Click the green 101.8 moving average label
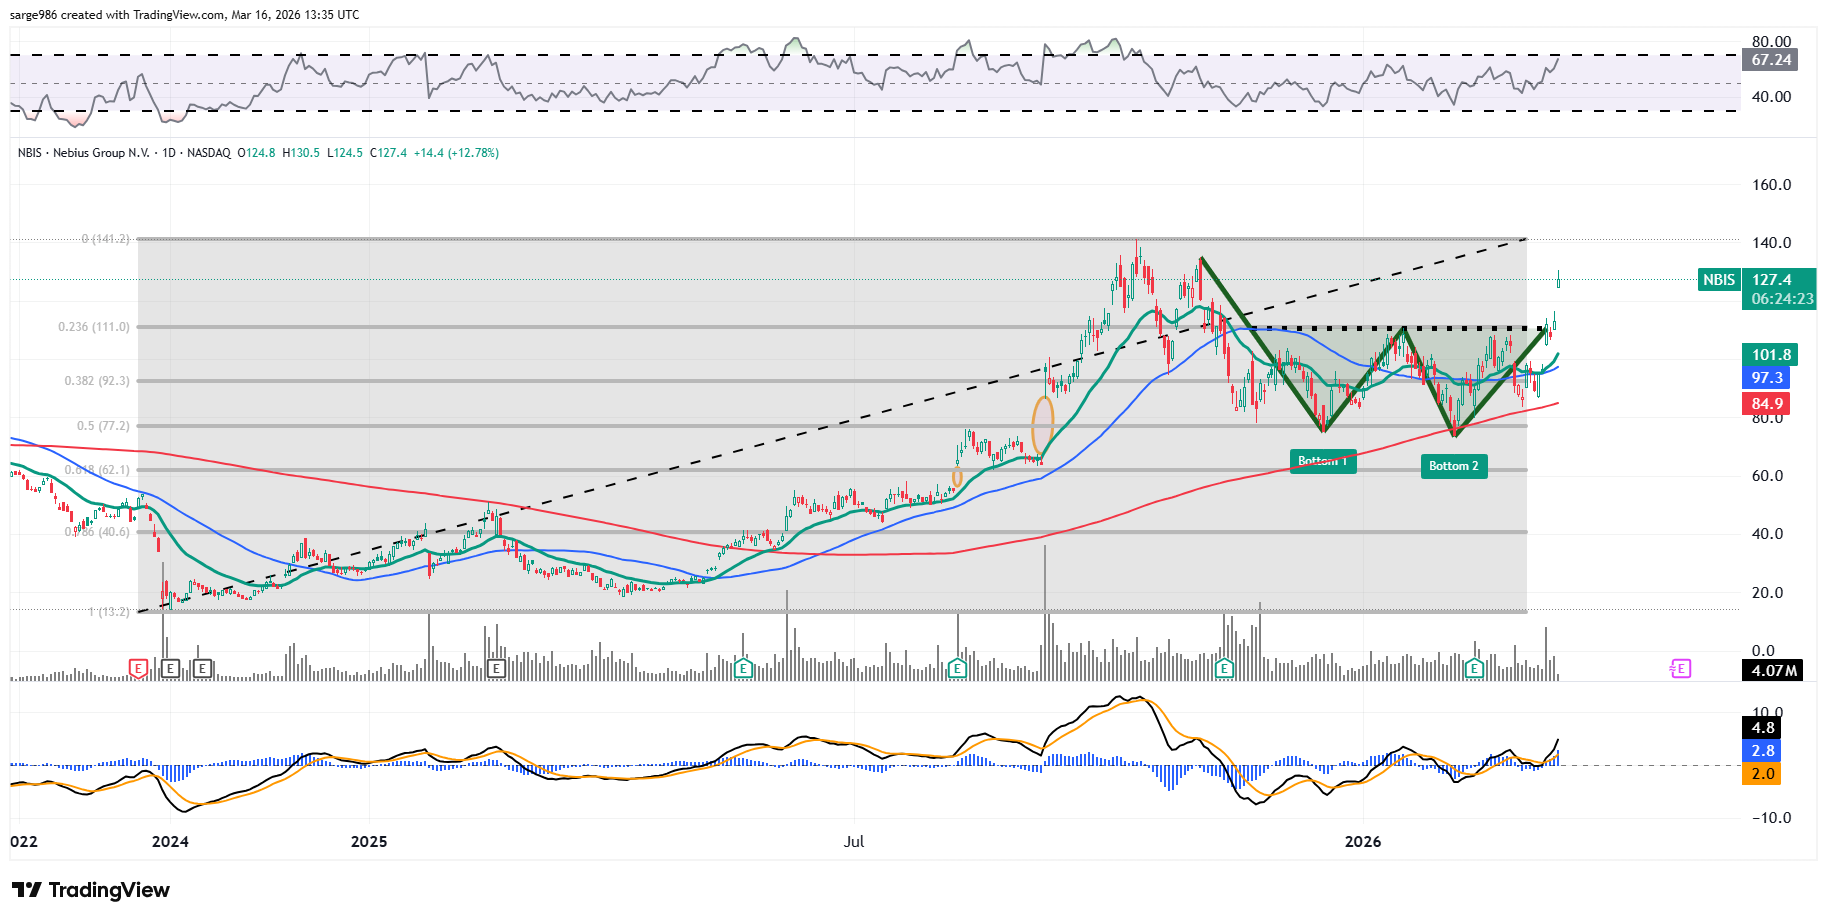The height and width of the screenshot is (920, 1827). click(1770, 355)
